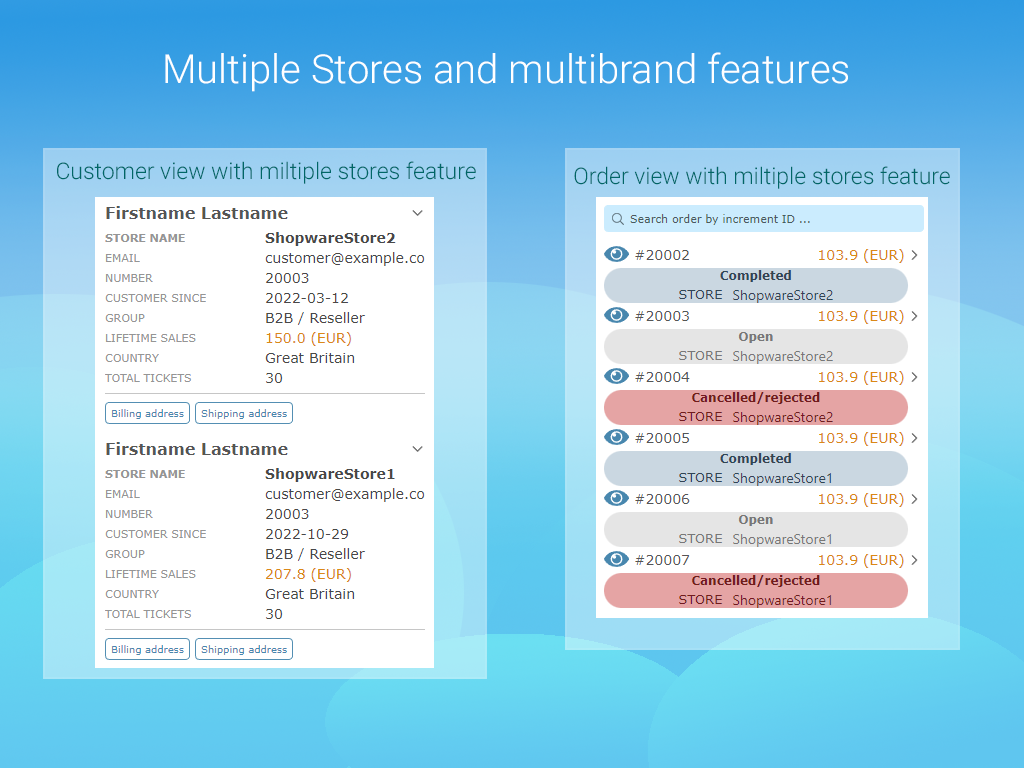1024x768 pixels.
Task: Open Shipping address for ShopwareStore1 customer
Action: pos(244,649)
